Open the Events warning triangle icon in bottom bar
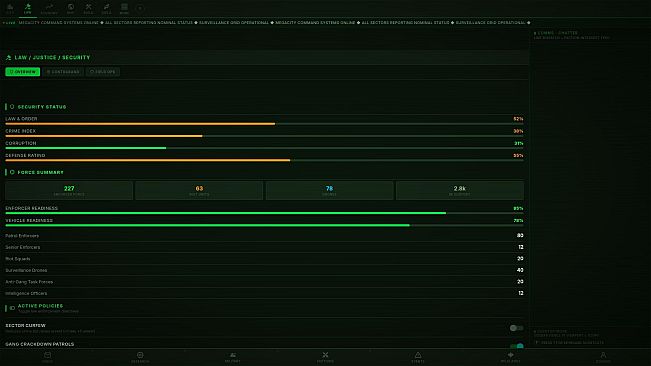Image resolution: width=651 pixels, height=366 pixels. click(418, 357)
